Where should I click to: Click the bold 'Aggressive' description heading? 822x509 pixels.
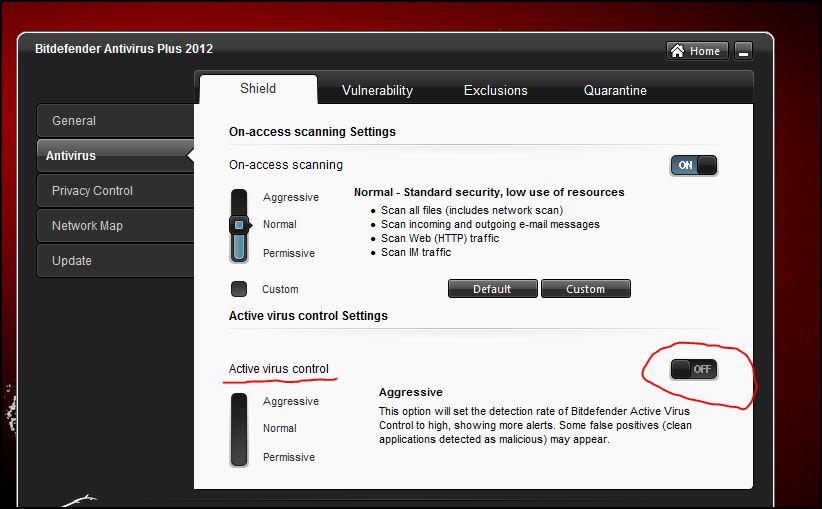click(410, 392)
